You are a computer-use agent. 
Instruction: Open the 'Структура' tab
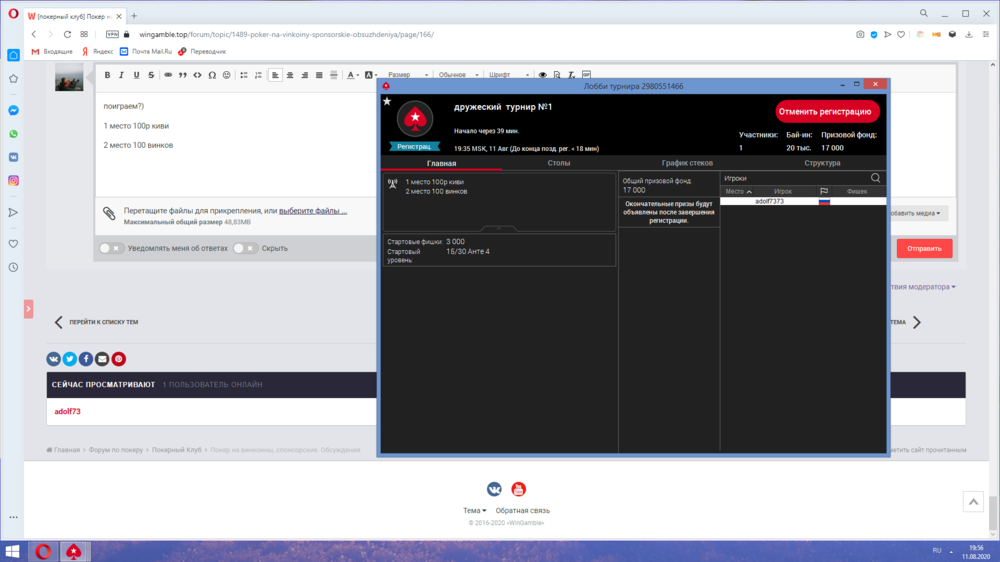pos(822,162)
